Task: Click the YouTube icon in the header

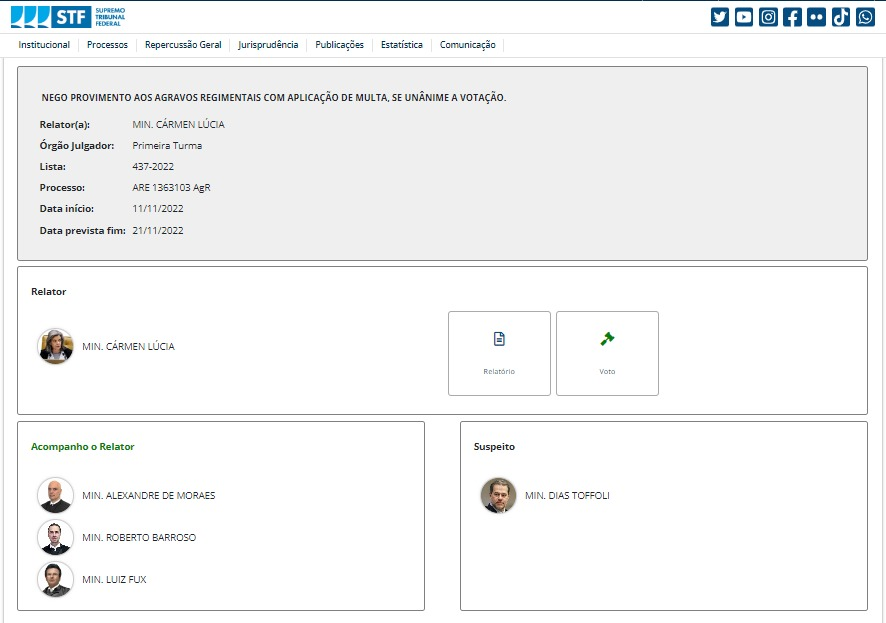Action: pyautogui.click(x=744, y=17)
